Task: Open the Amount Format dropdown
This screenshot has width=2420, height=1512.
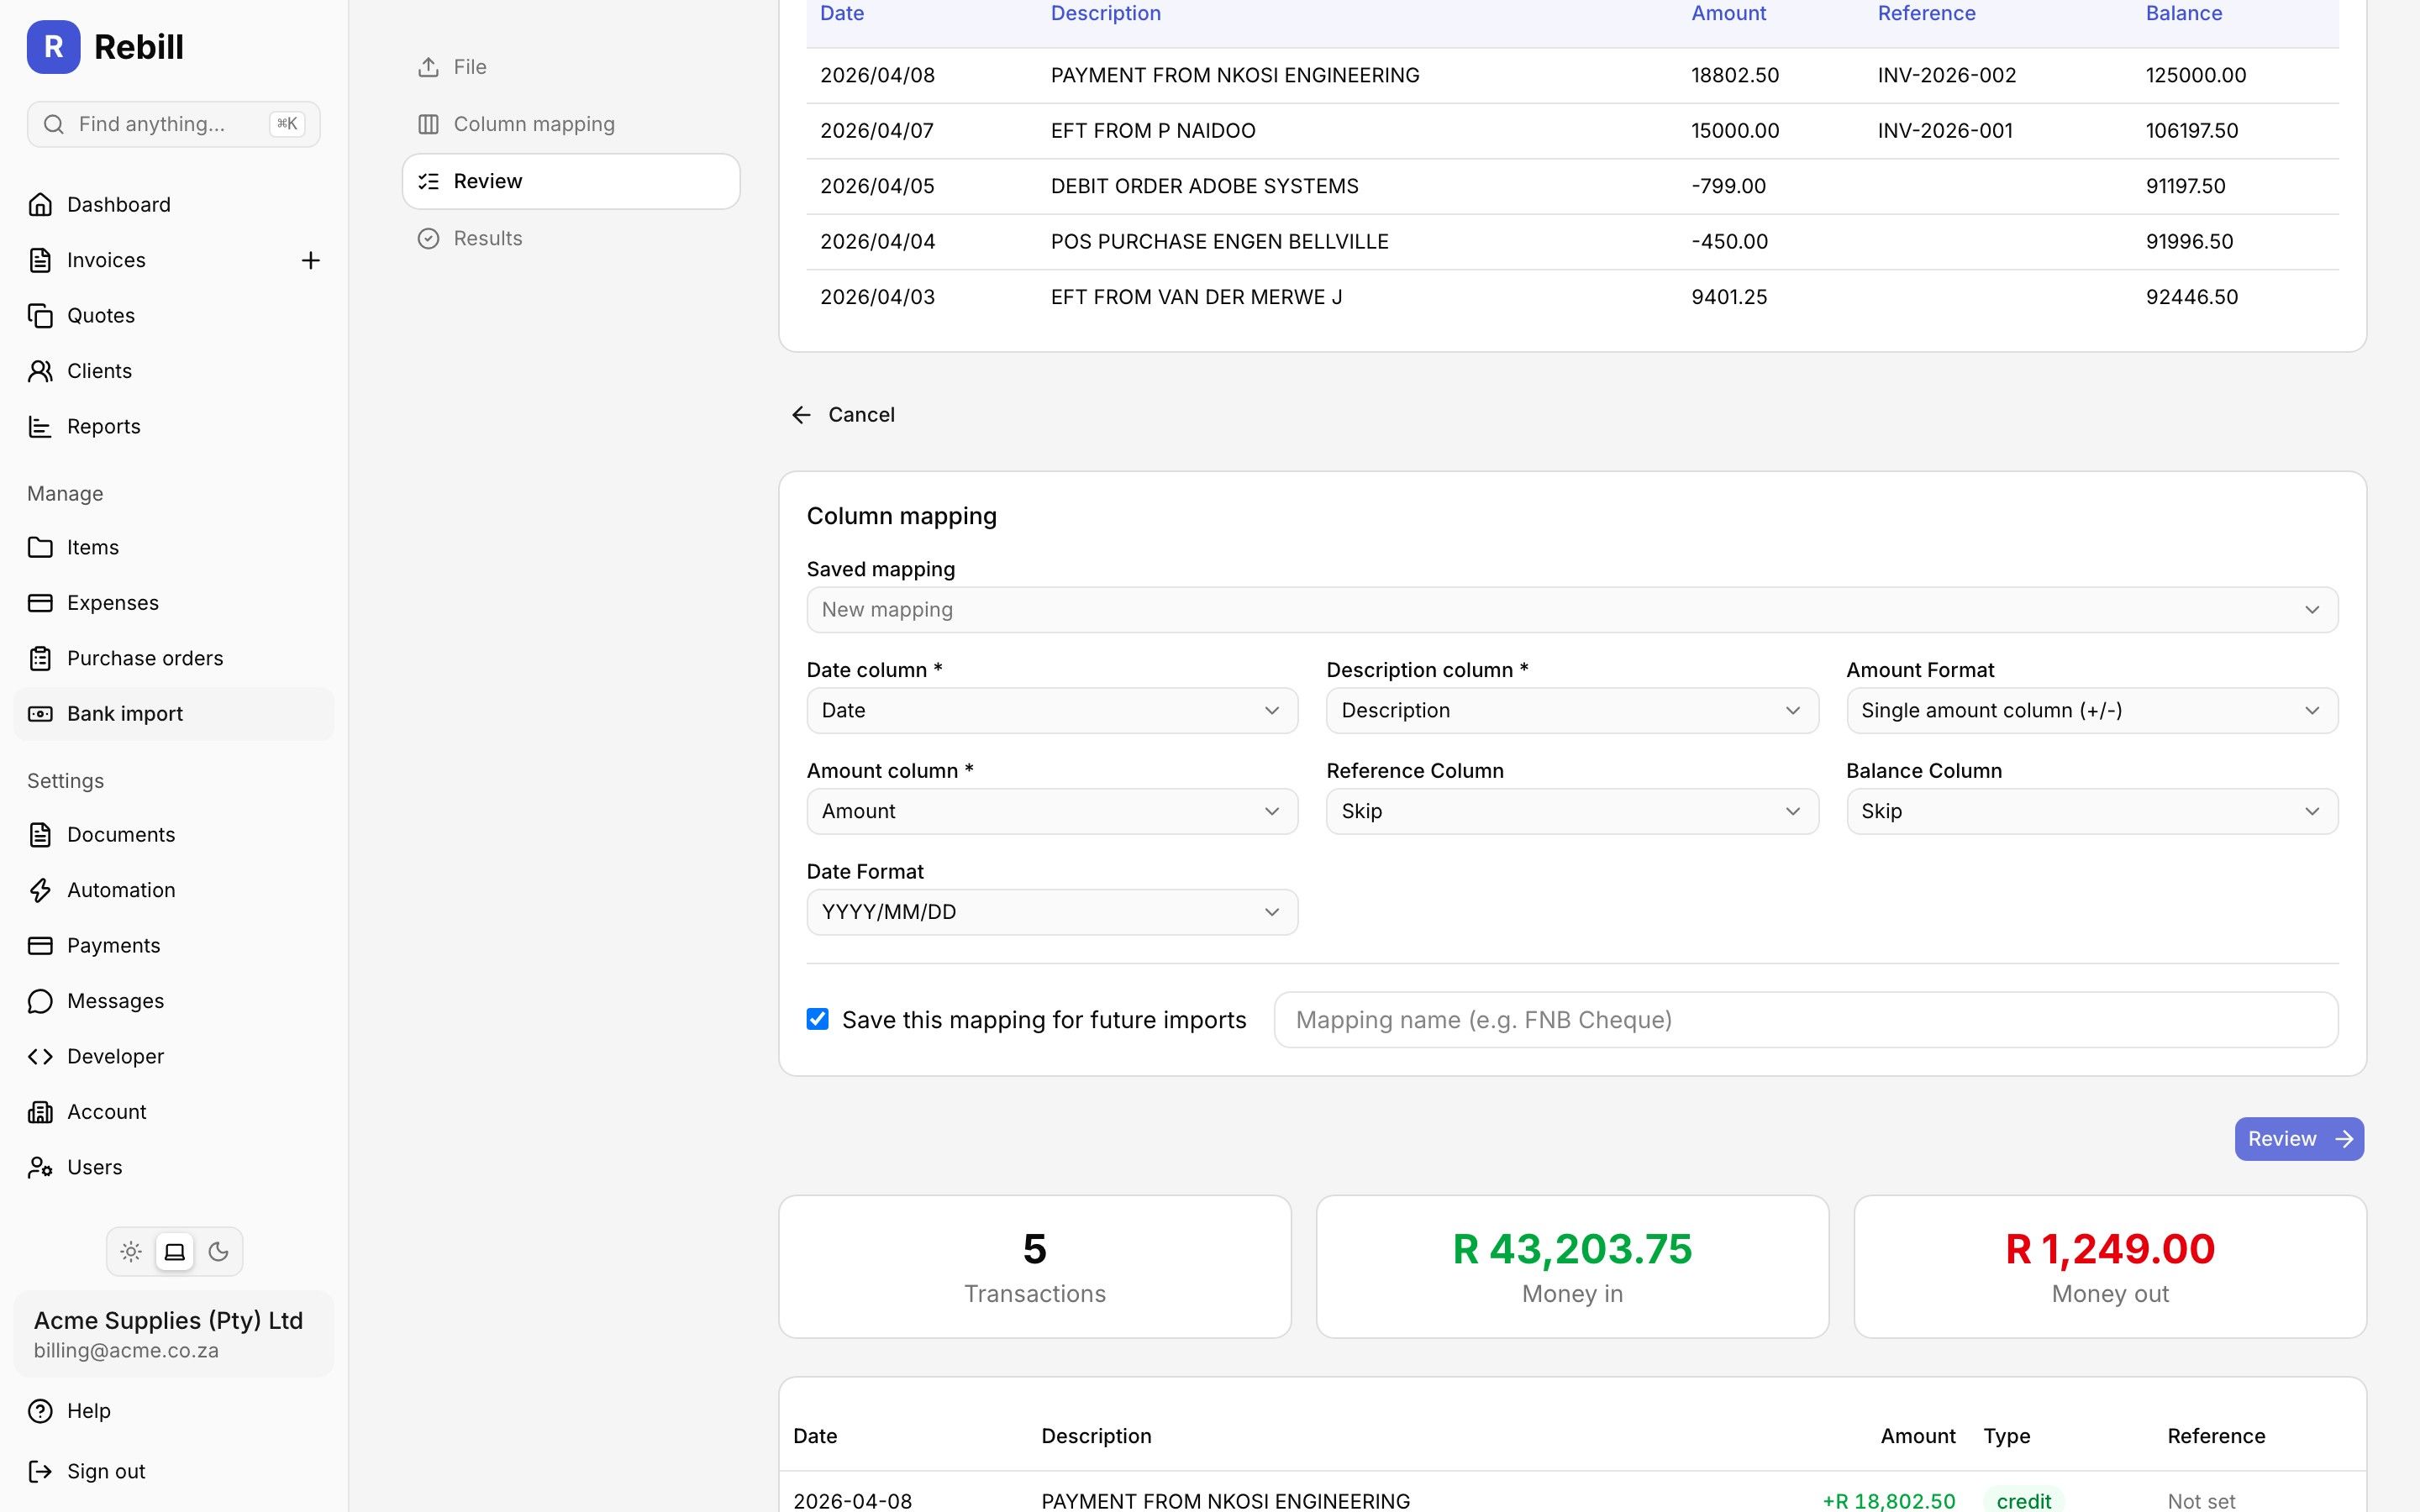Action: (2092, 711)
